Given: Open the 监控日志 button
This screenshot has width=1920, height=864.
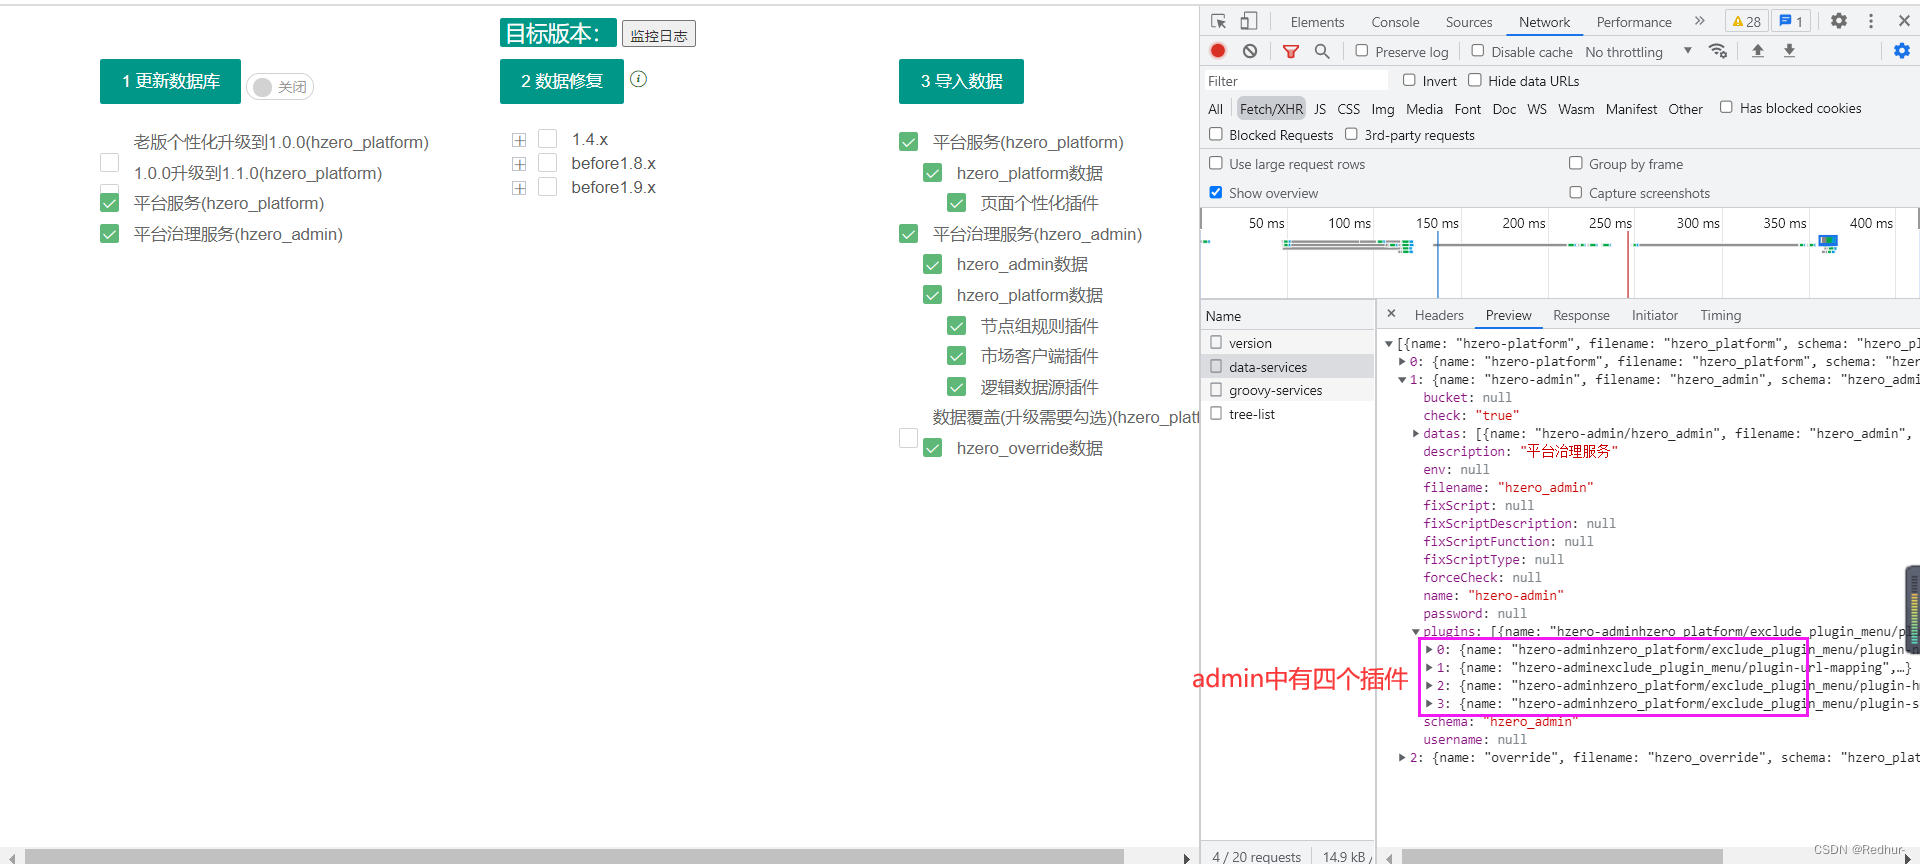Looking at the screenshot, I should point(659,34).
